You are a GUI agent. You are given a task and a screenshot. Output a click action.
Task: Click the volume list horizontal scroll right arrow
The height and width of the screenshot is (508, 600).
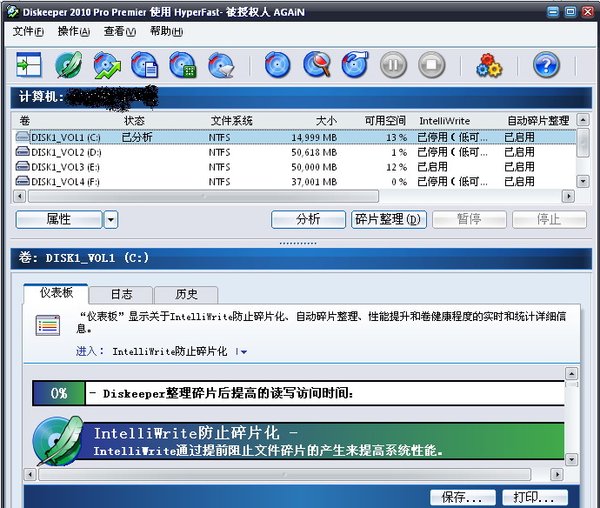click(568, 196)
